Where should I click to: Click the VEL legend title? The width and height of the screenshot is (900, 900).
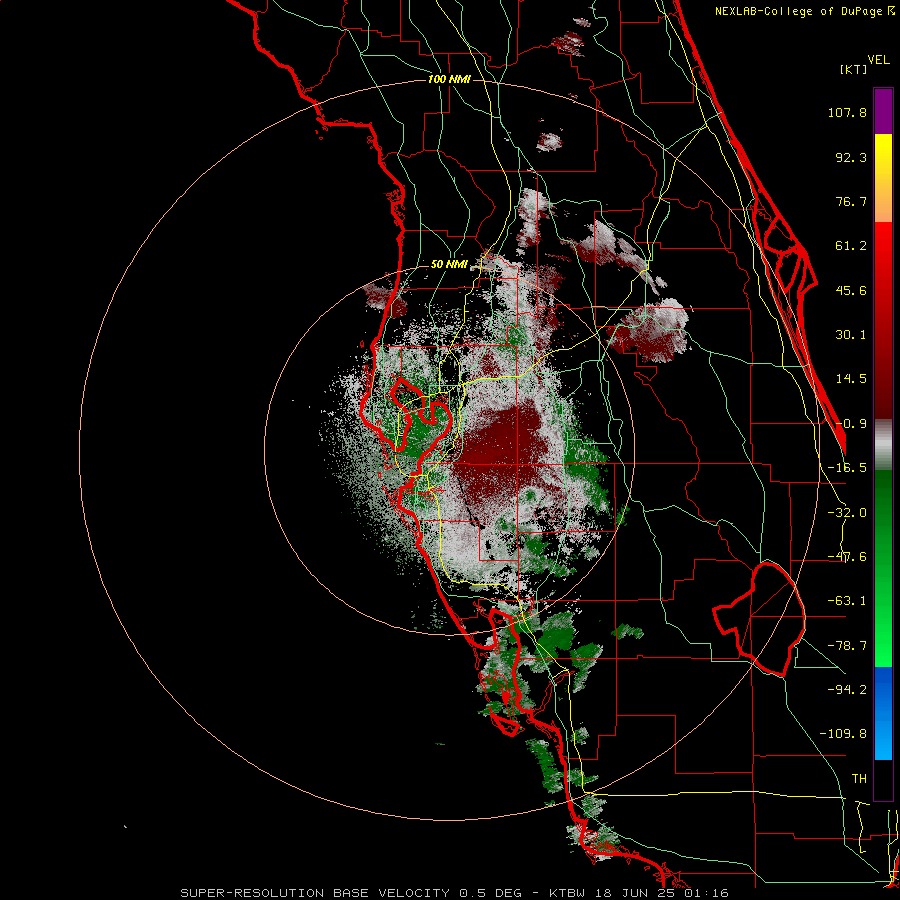coord(878,60)
